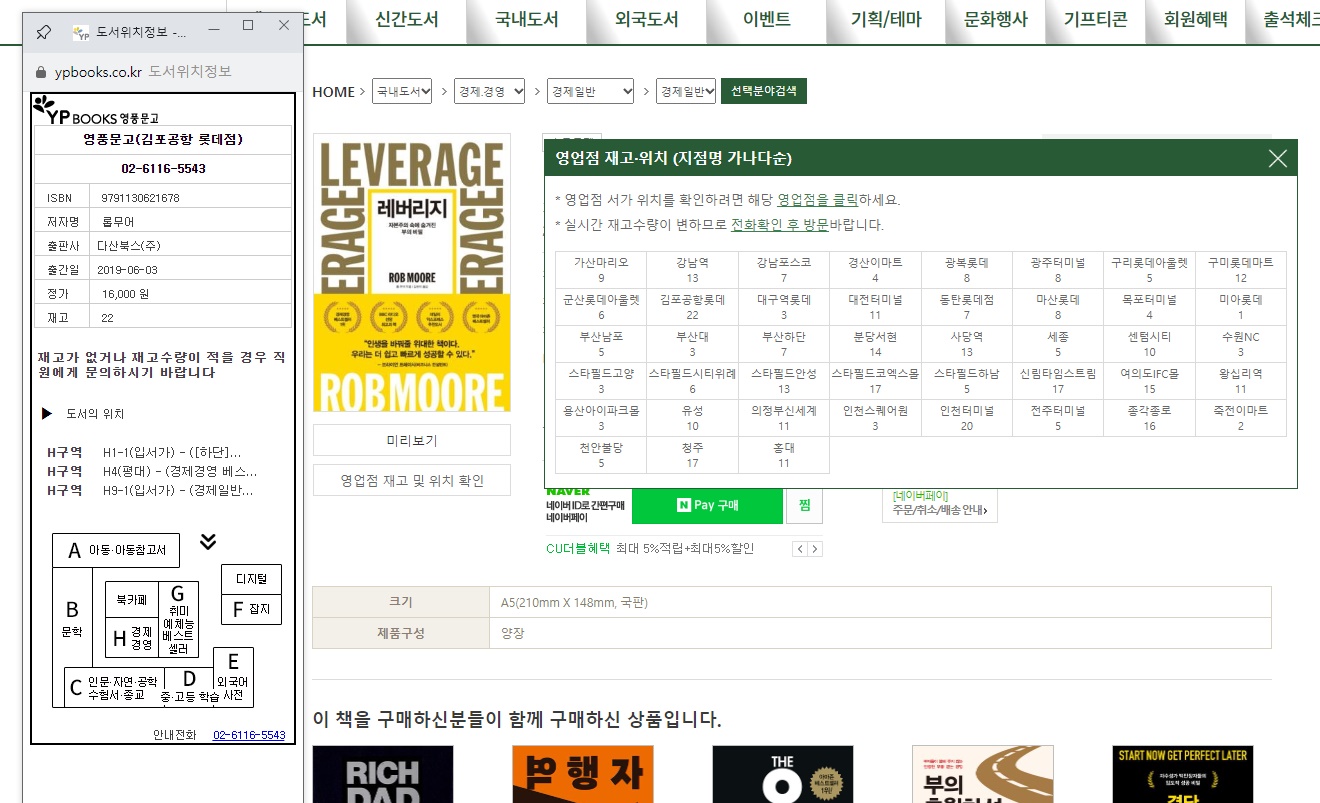
Task: Select the 강남포스코 branch cell
Action: tap(784, 270)
